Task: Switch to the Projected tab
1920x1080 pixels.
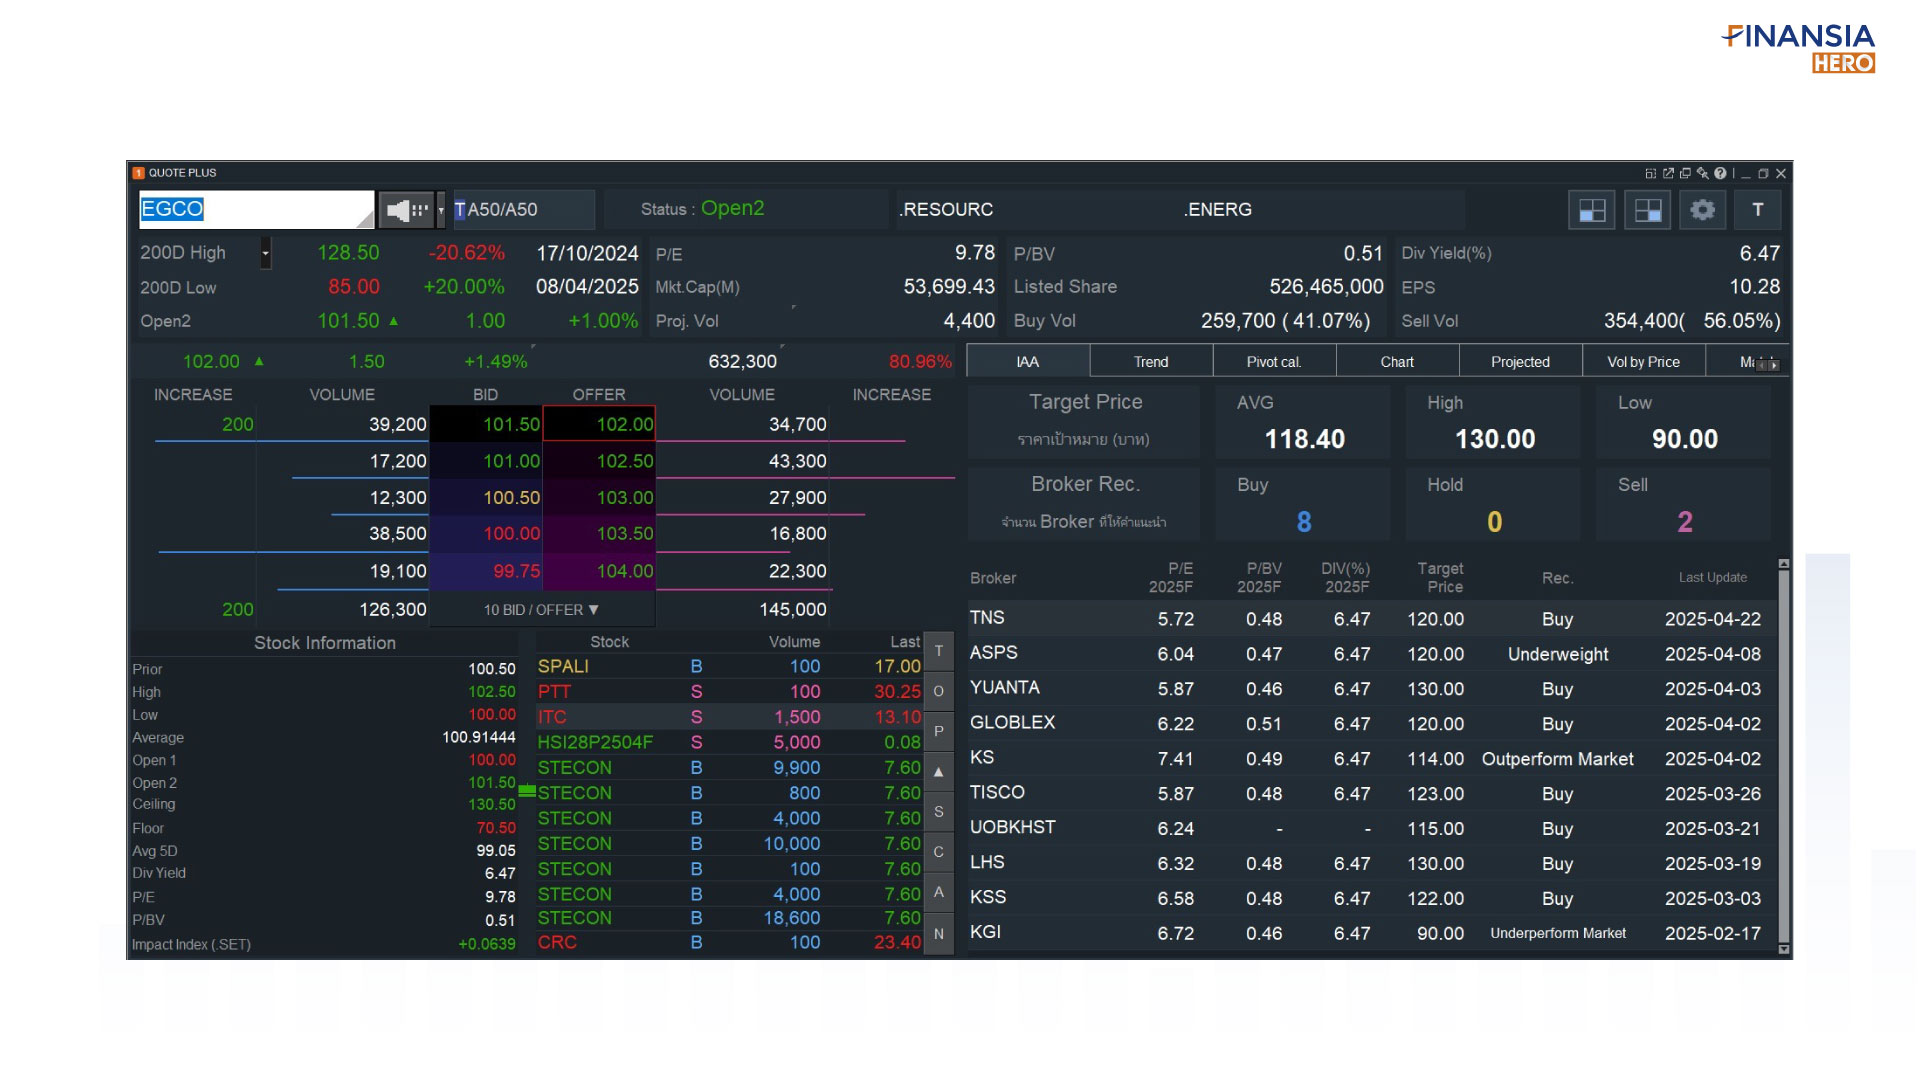Action: click(x=1520, y=362)
